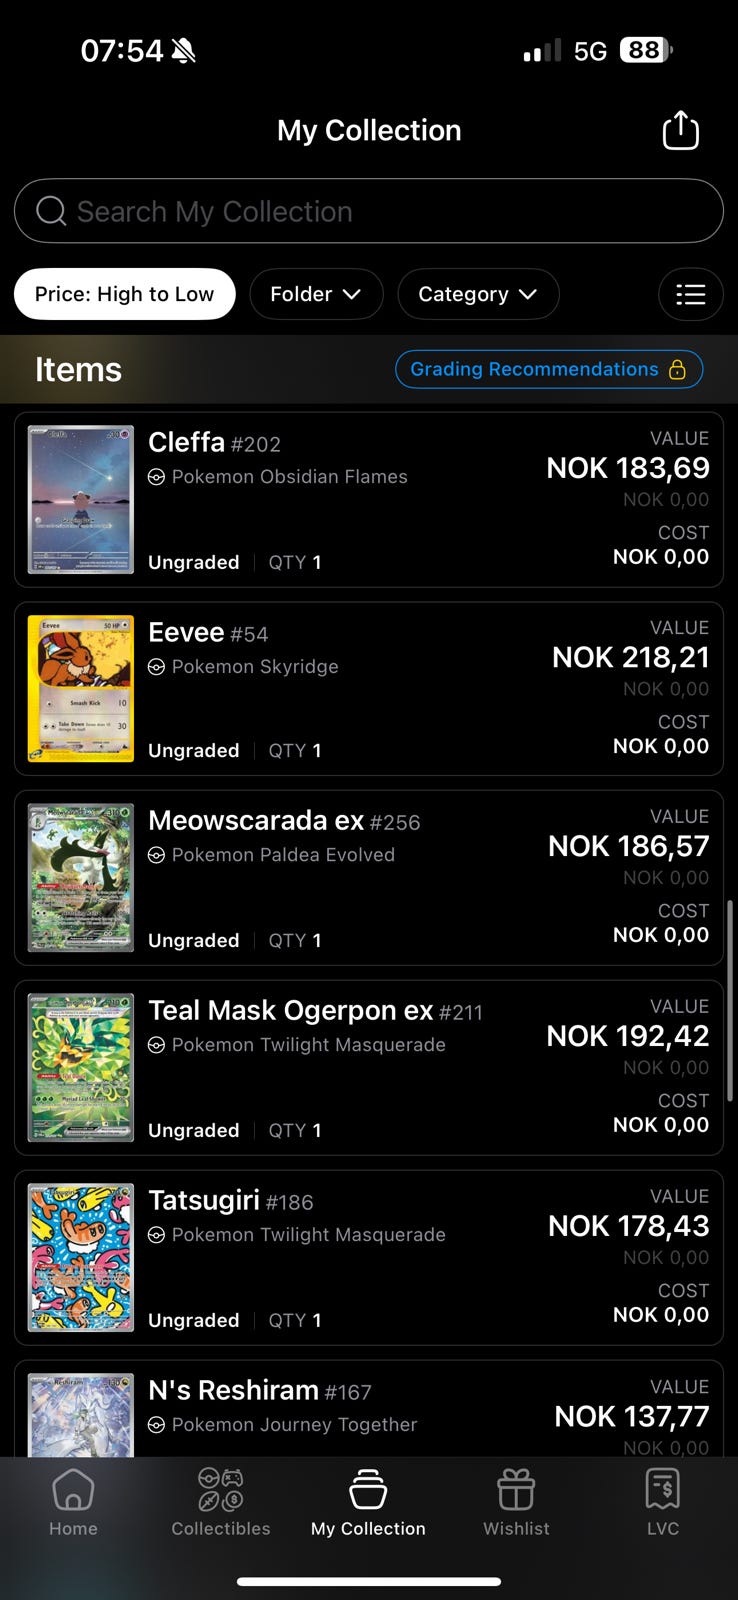Toggle the Price: High to Low sort

point(124,294)
